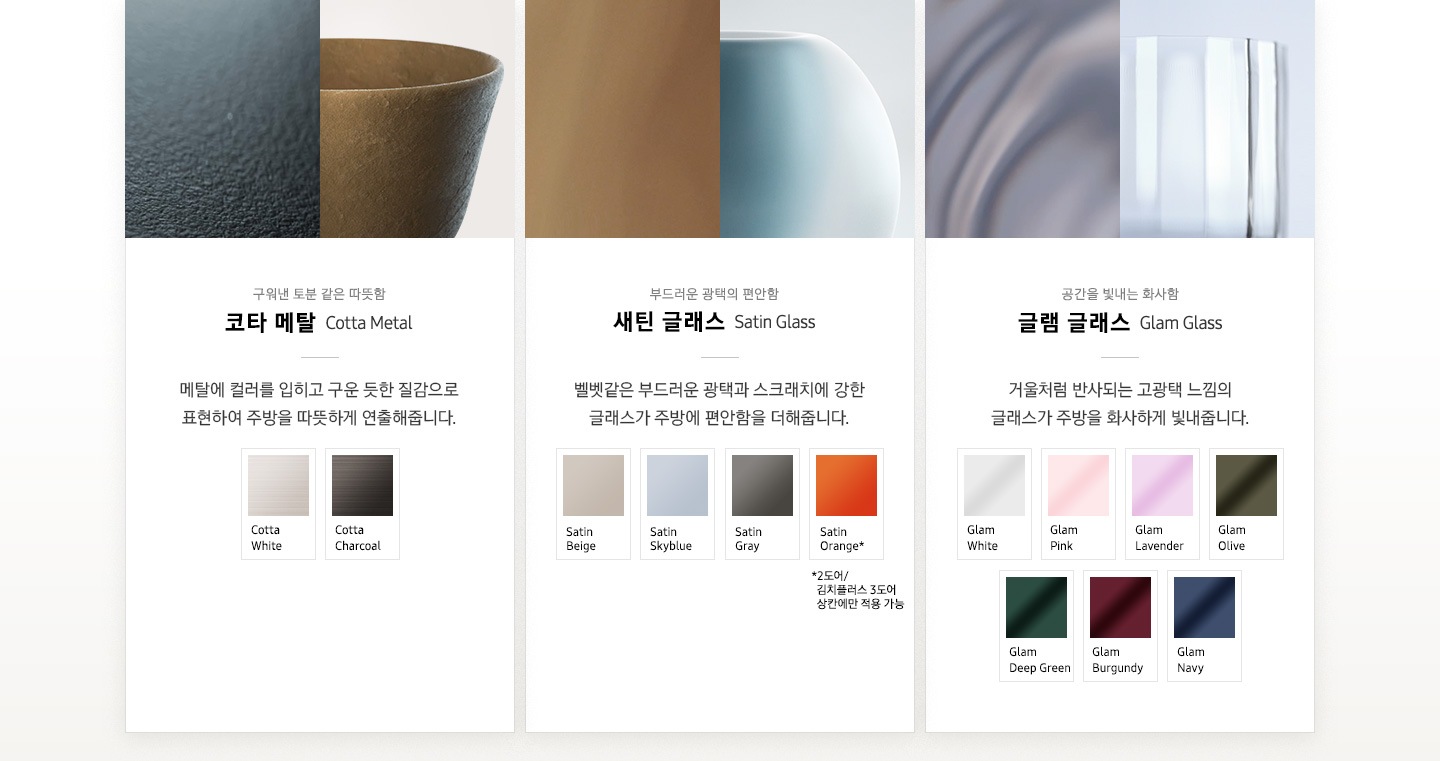Image resolution: width=1440 pixels, height=761 pixels.
Task: Choose the Cotta Charcoal swatch
Action: (362, 504)
